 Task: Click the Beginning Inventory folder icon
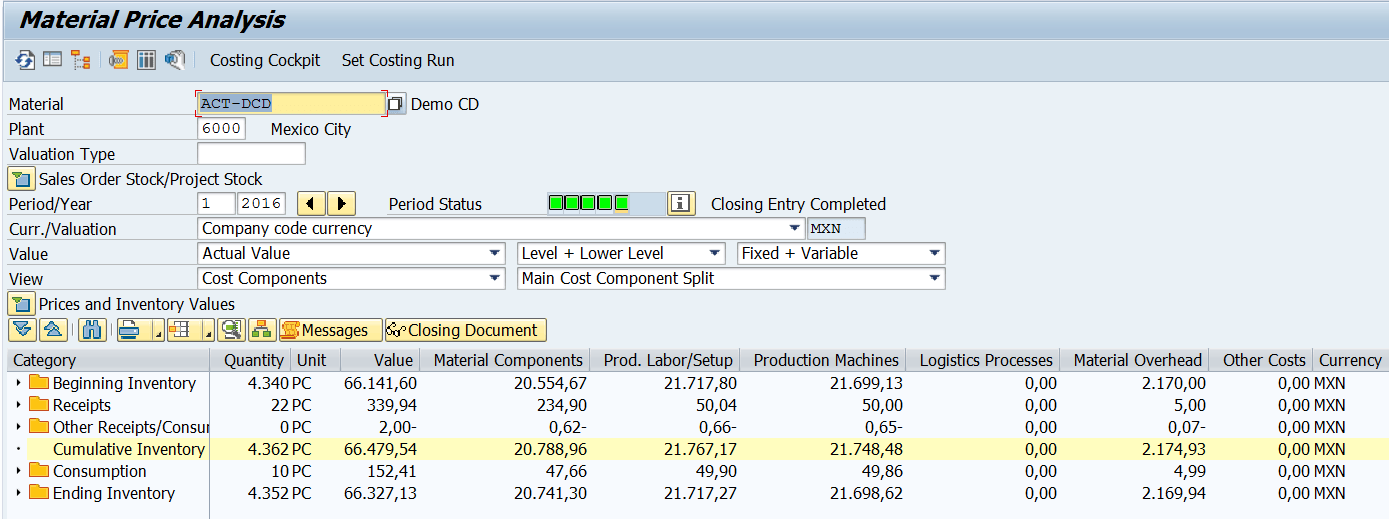(39, 382)
